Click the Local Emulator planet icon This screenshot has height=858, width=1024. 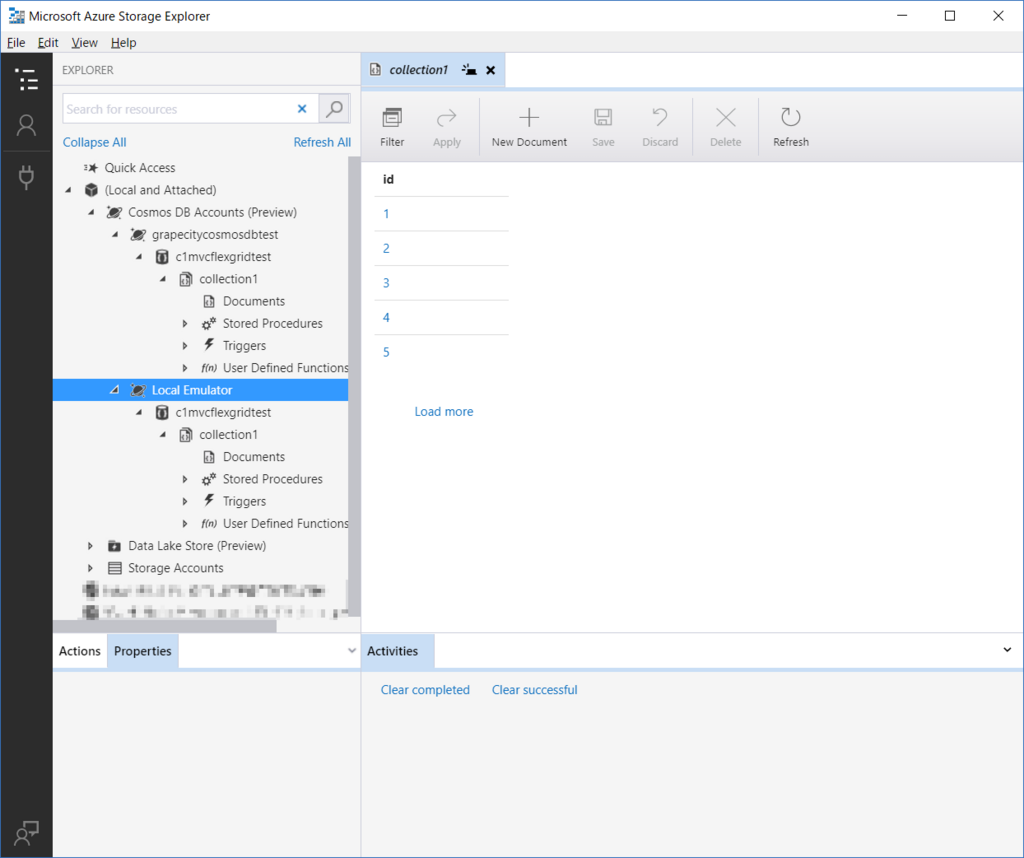coord(138,390)
